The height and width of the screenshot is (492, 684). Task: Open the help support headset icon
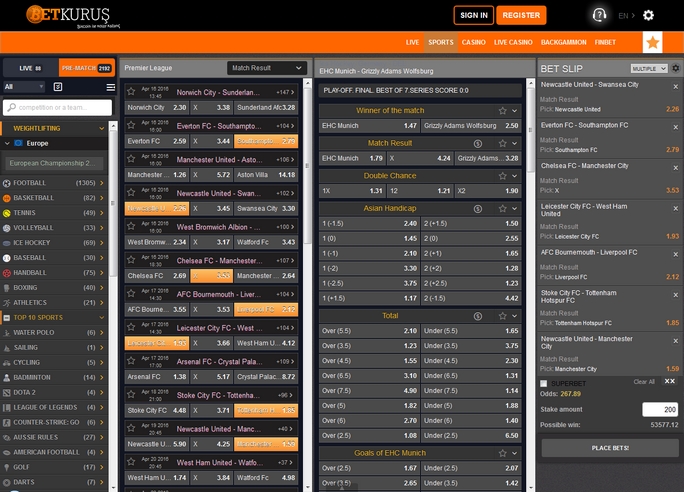(x=599, y=15)
